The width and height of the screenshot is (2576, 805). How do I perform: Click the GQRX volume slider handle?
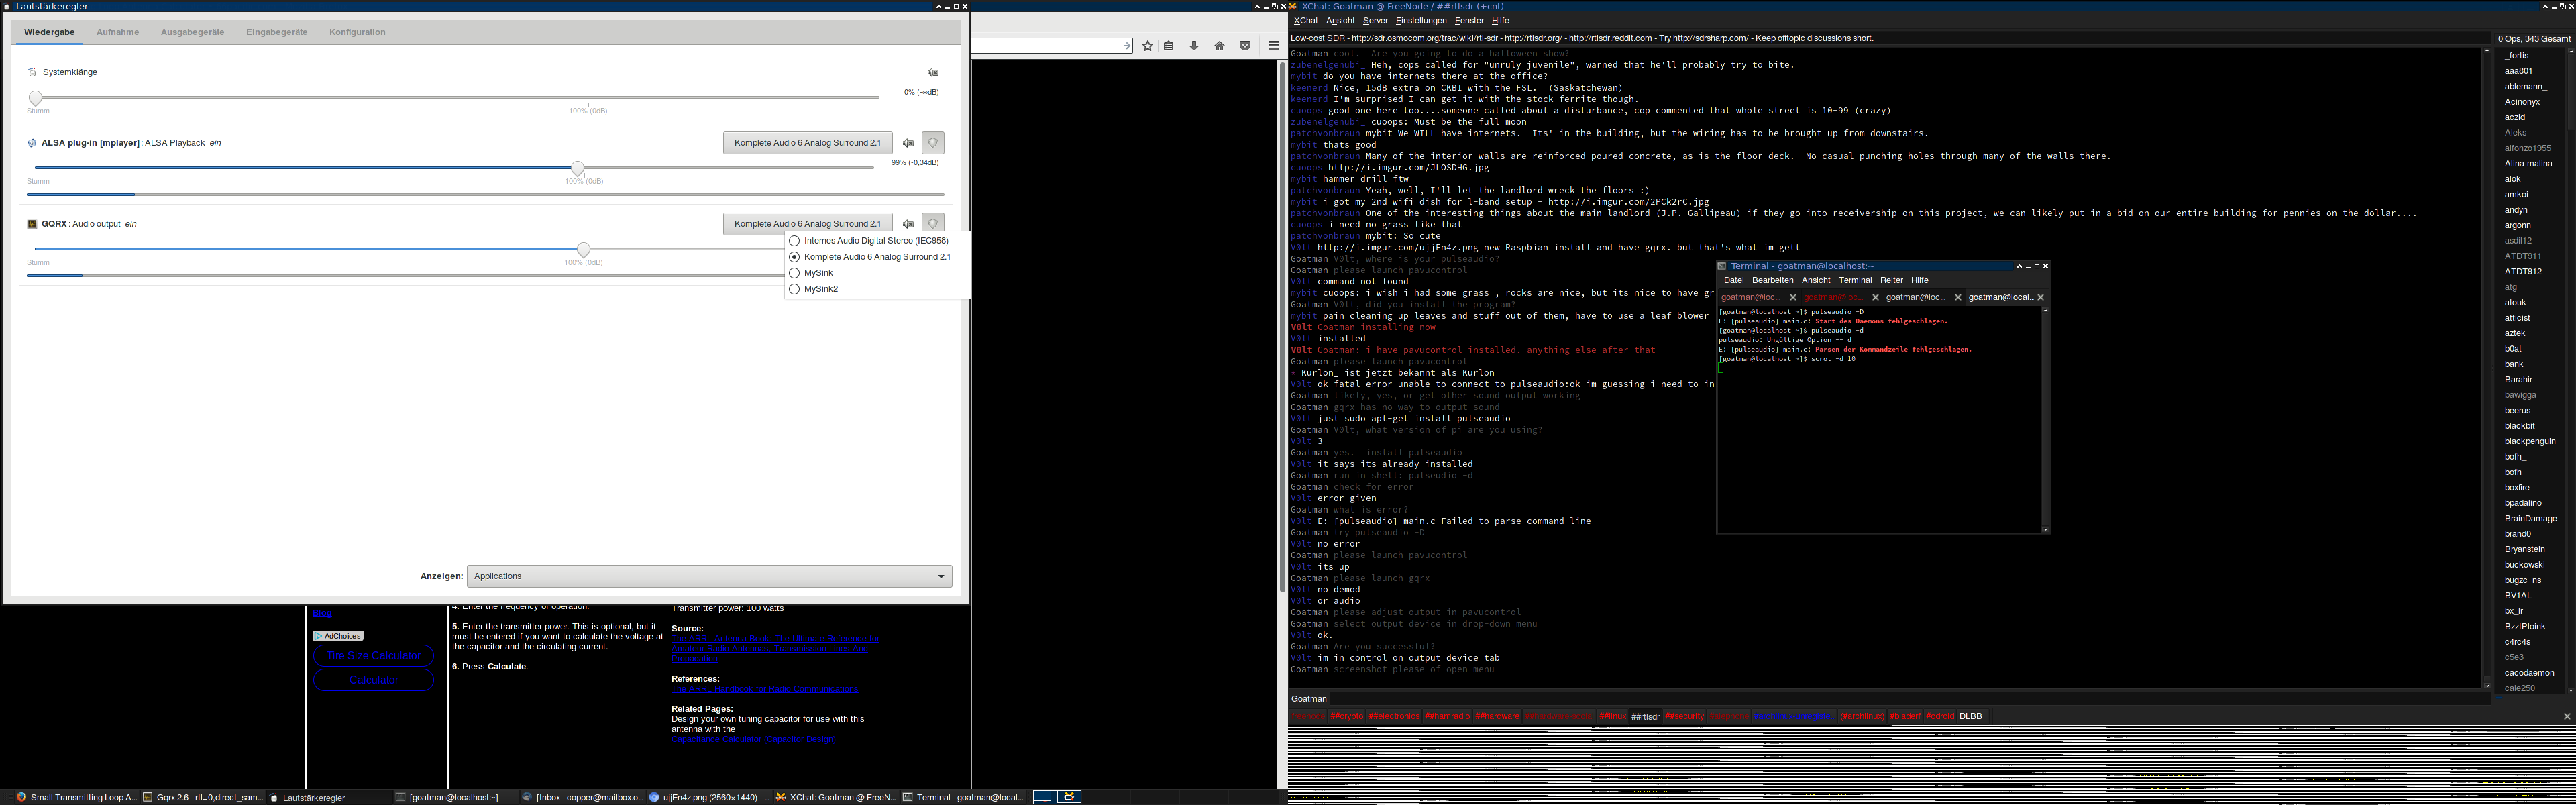point(584,249)
